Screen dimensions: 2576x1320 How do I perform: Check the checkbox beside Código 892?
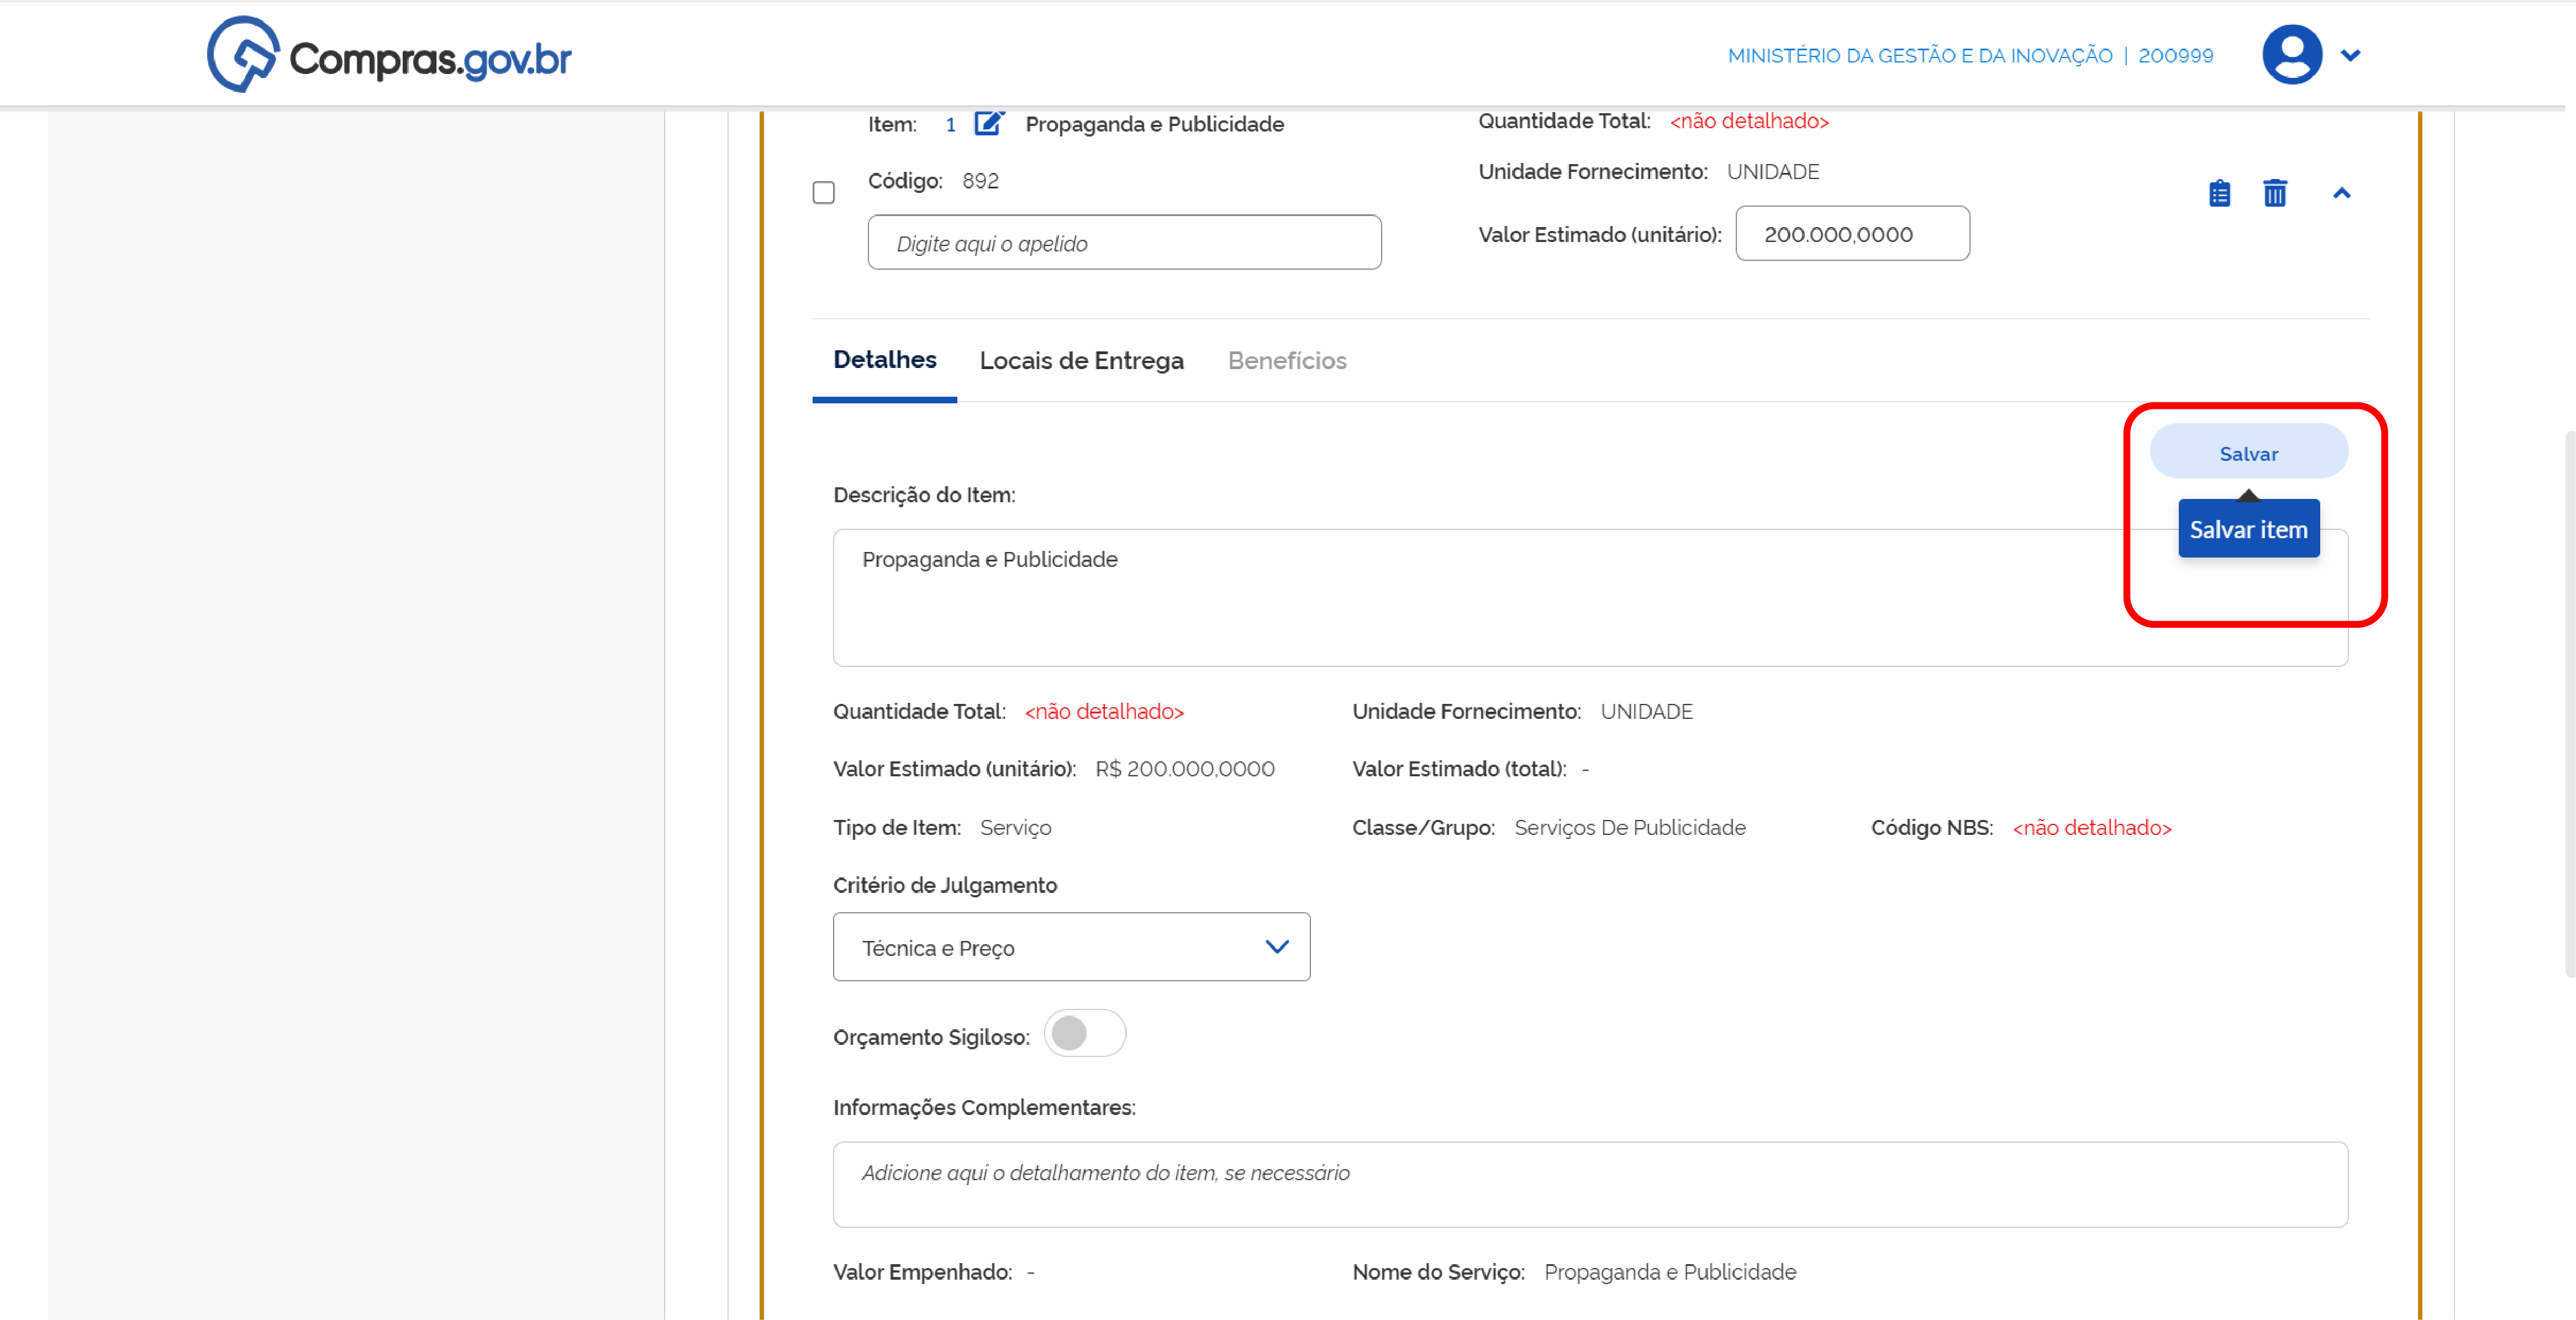click(x=824, y=192)
